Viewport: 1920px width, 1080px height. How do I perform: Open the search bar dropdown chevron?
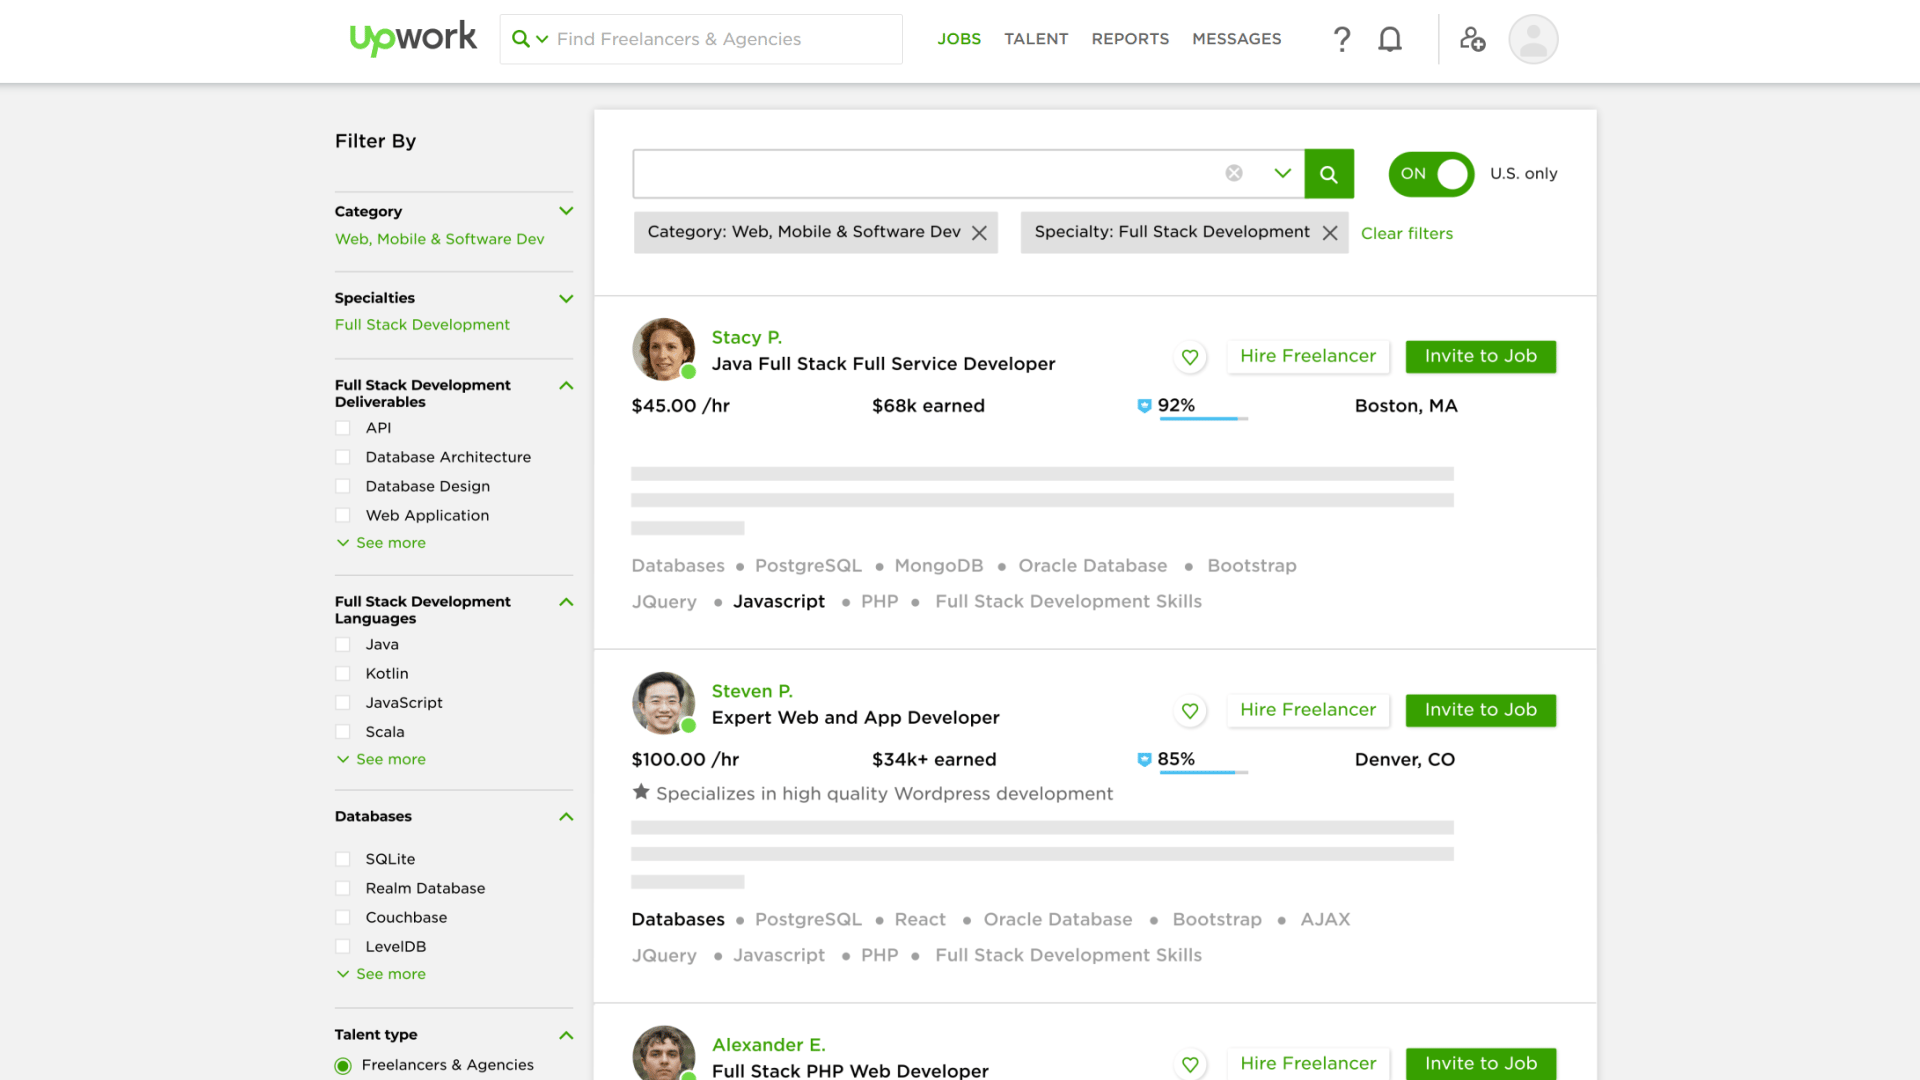[x=1282, y=173]
